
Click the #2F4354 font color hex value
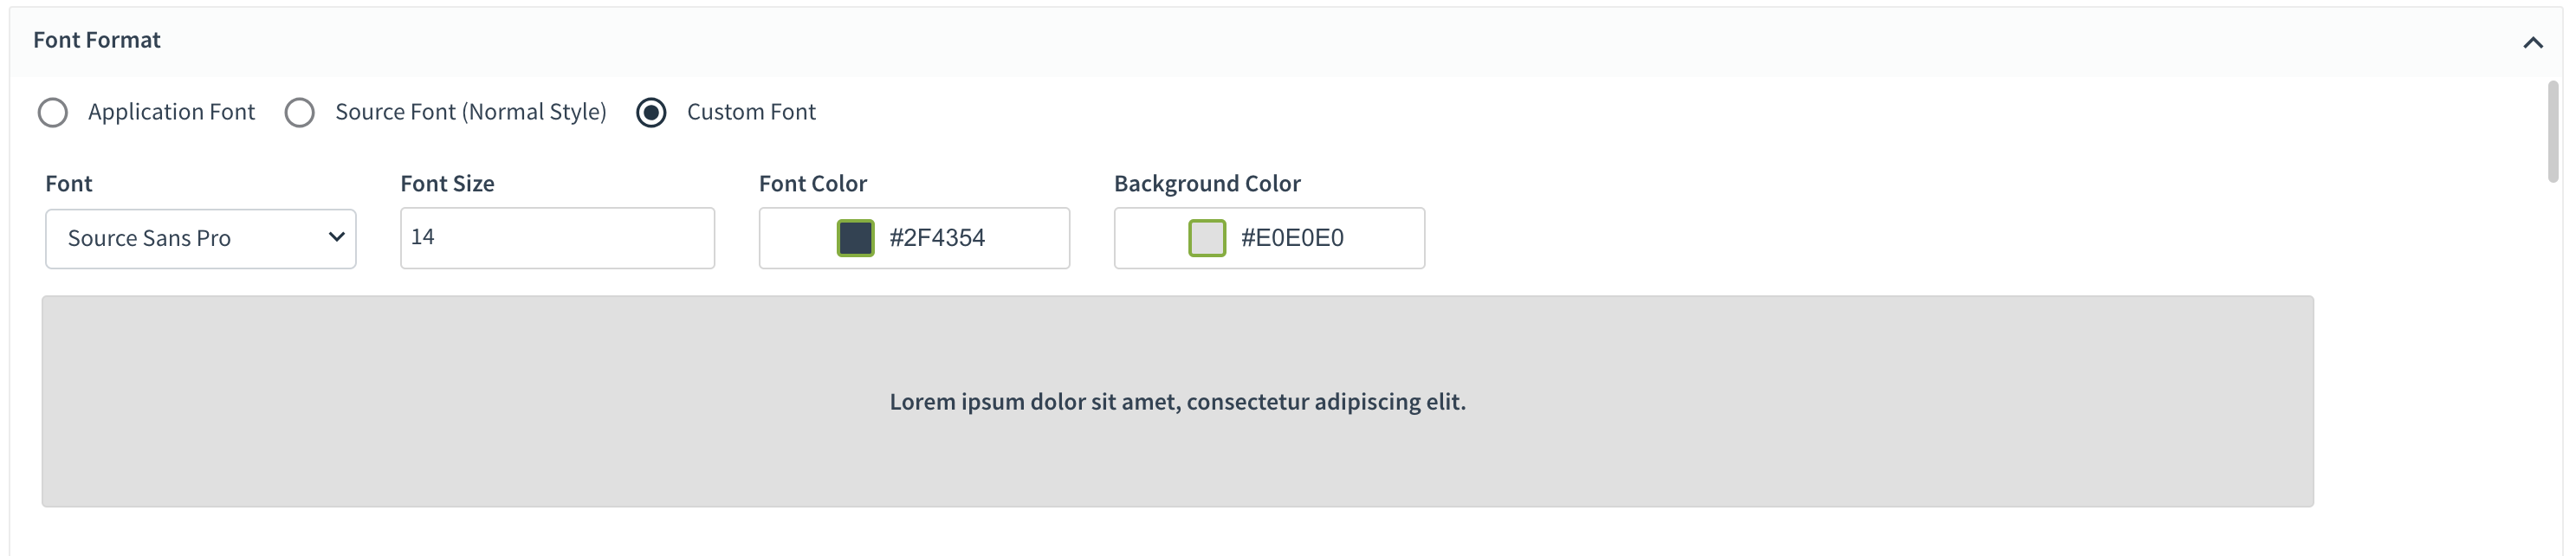tap(937, 238)
